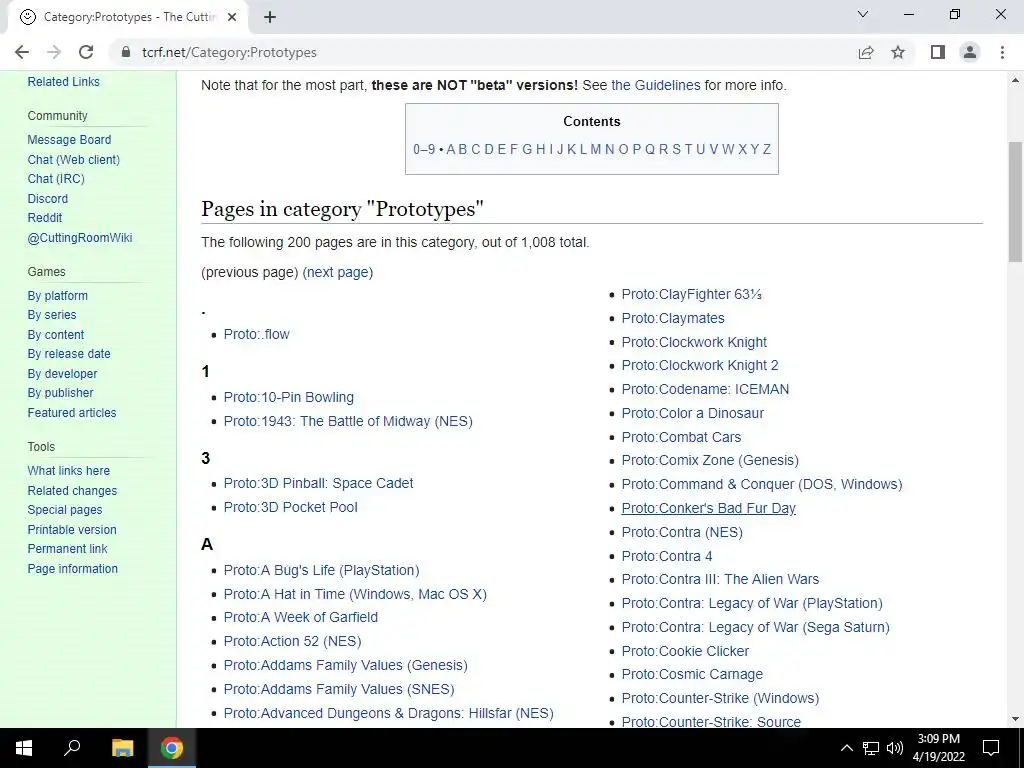
Task: Open the Chat (IRC) link
Action: pos(56,178)
